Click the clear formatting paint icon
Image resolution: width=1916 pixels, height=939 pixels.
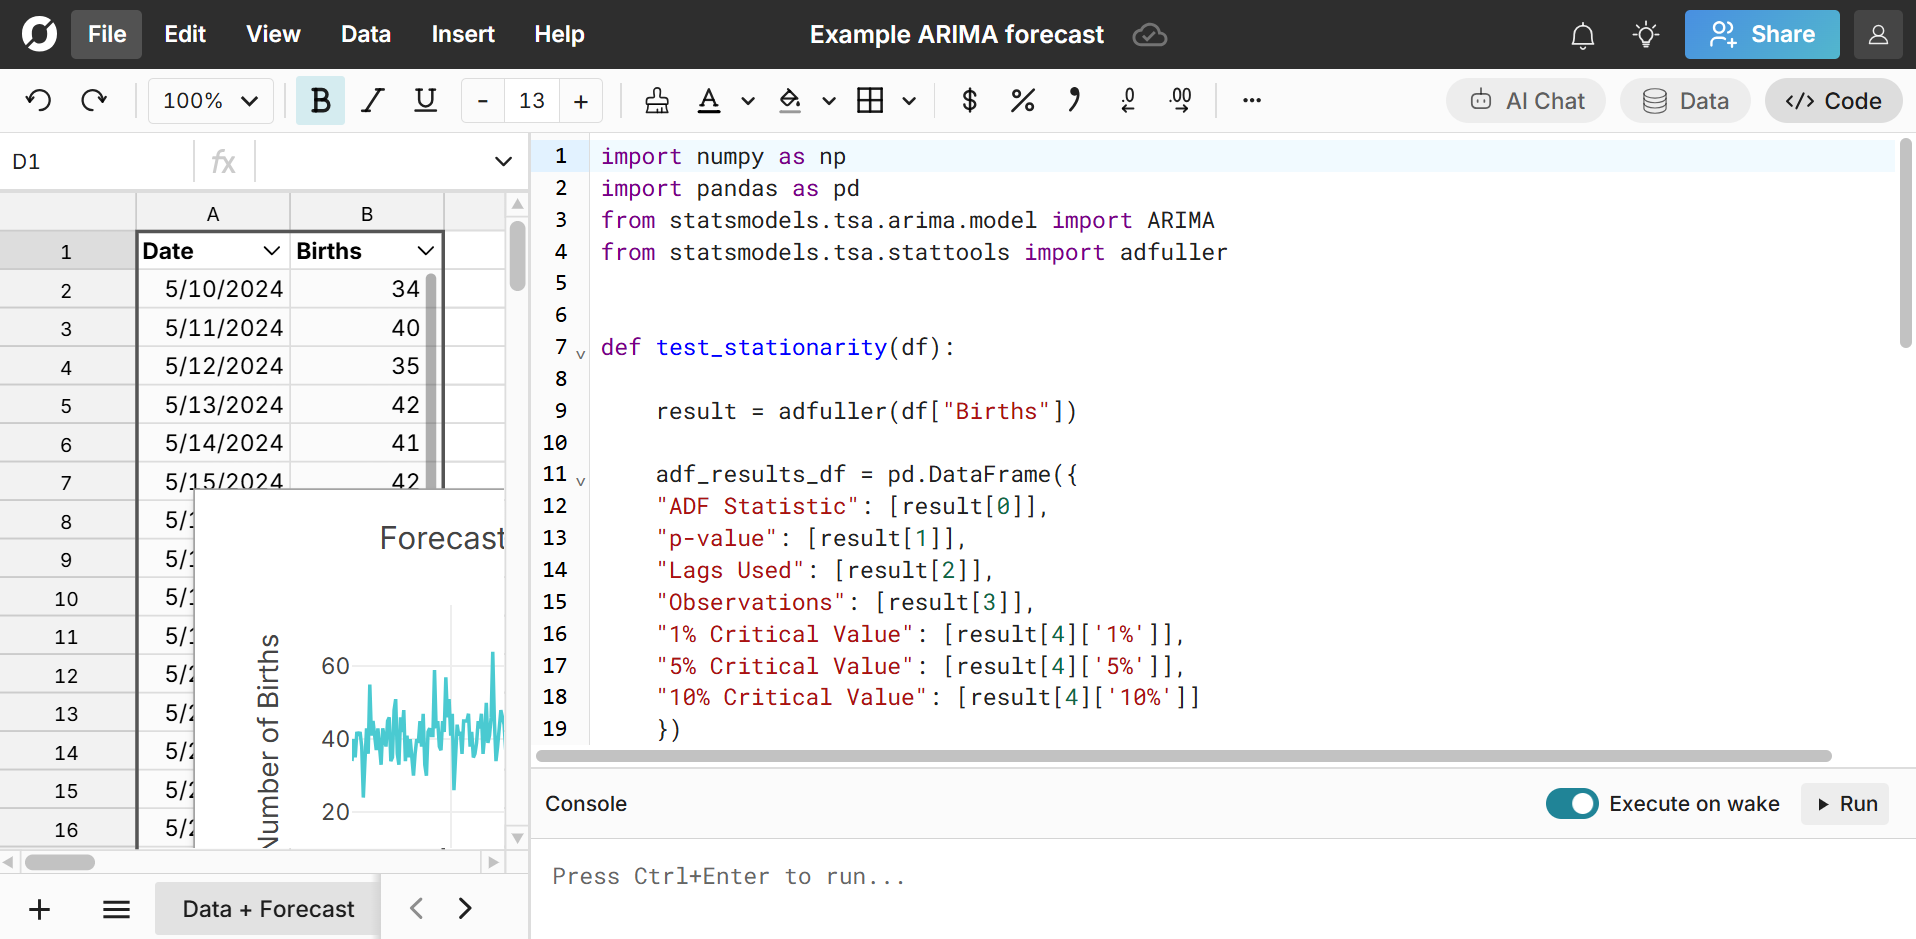(657, 100)
